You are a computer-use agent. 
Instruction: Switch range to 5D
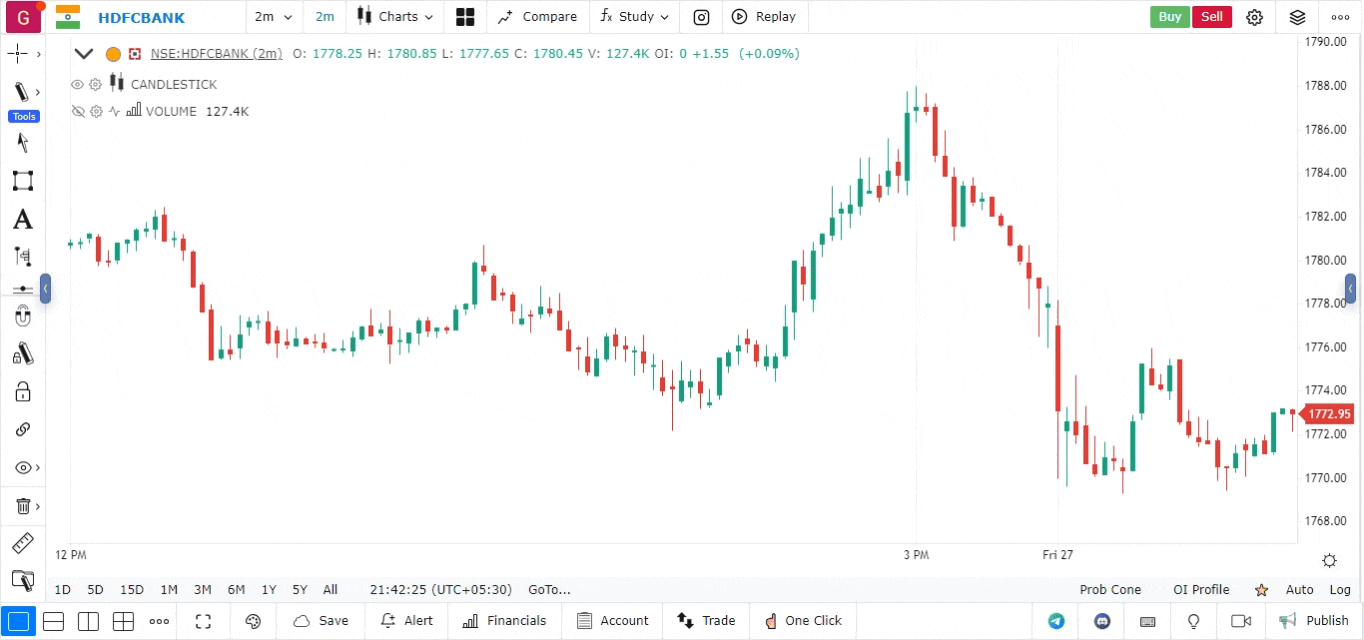[x=95, y=590]
